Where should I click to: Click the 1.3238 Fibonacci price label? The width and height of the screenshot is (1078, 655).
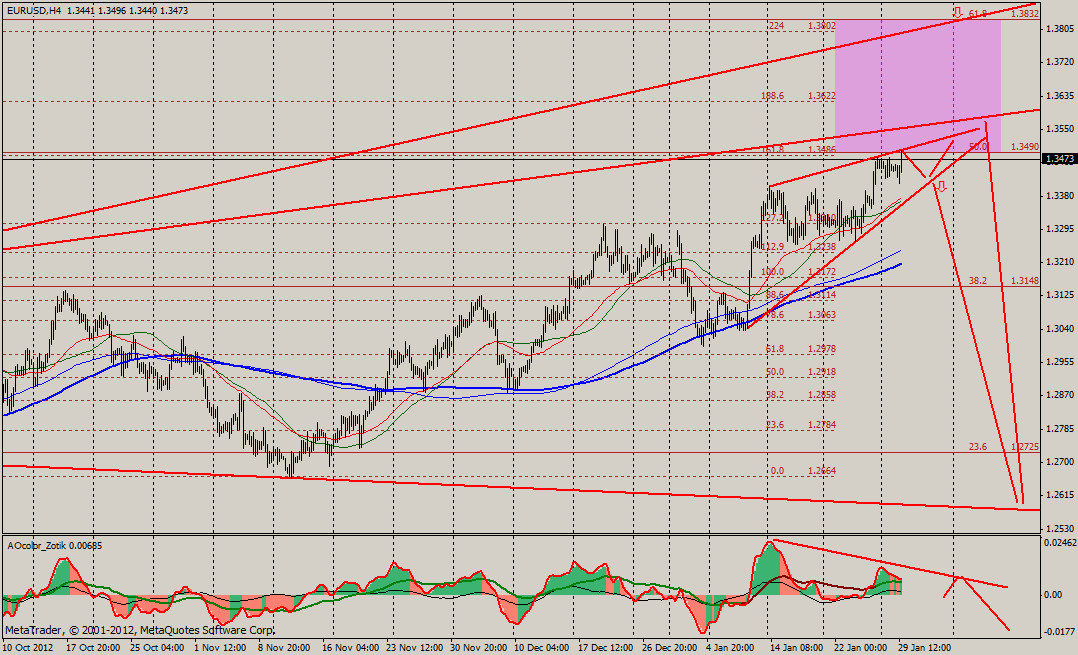click(x=822, y=247)
